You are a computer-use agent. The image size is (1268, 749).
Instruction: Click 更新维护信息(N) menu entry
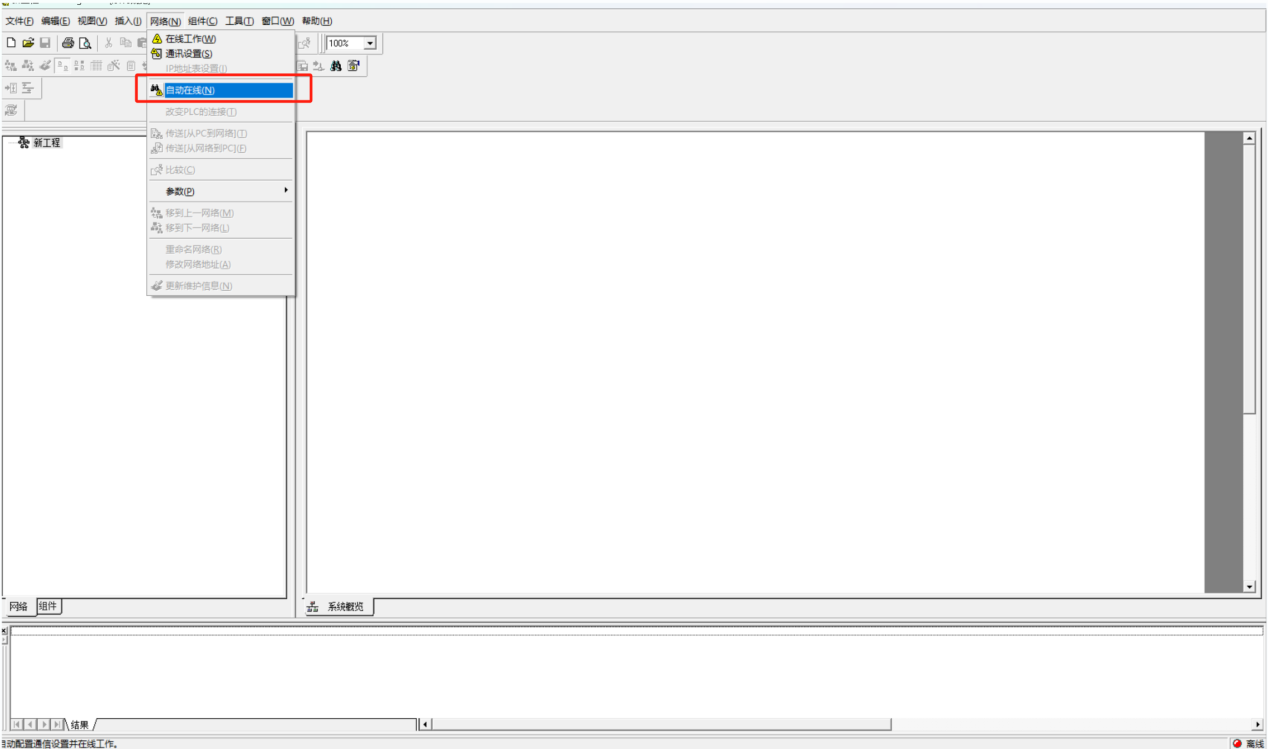click(221, 286)
